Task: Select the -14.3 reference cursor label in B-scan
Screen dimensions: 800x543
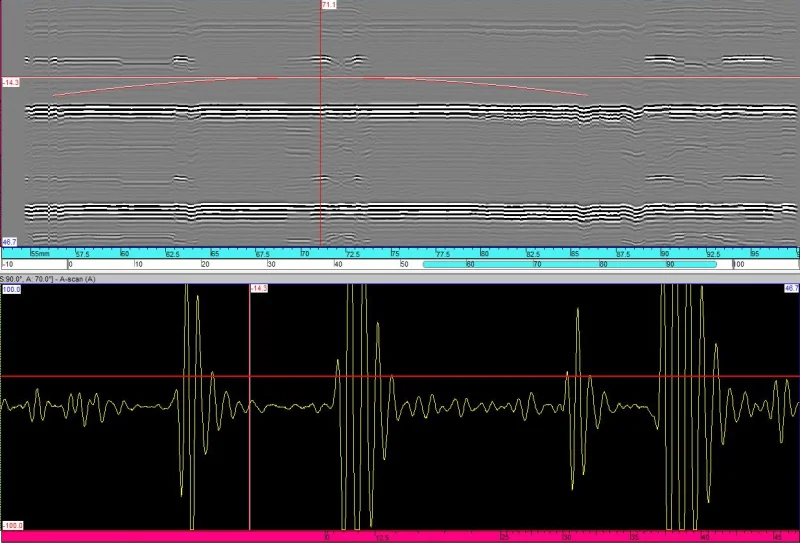Action: (11, 82)
